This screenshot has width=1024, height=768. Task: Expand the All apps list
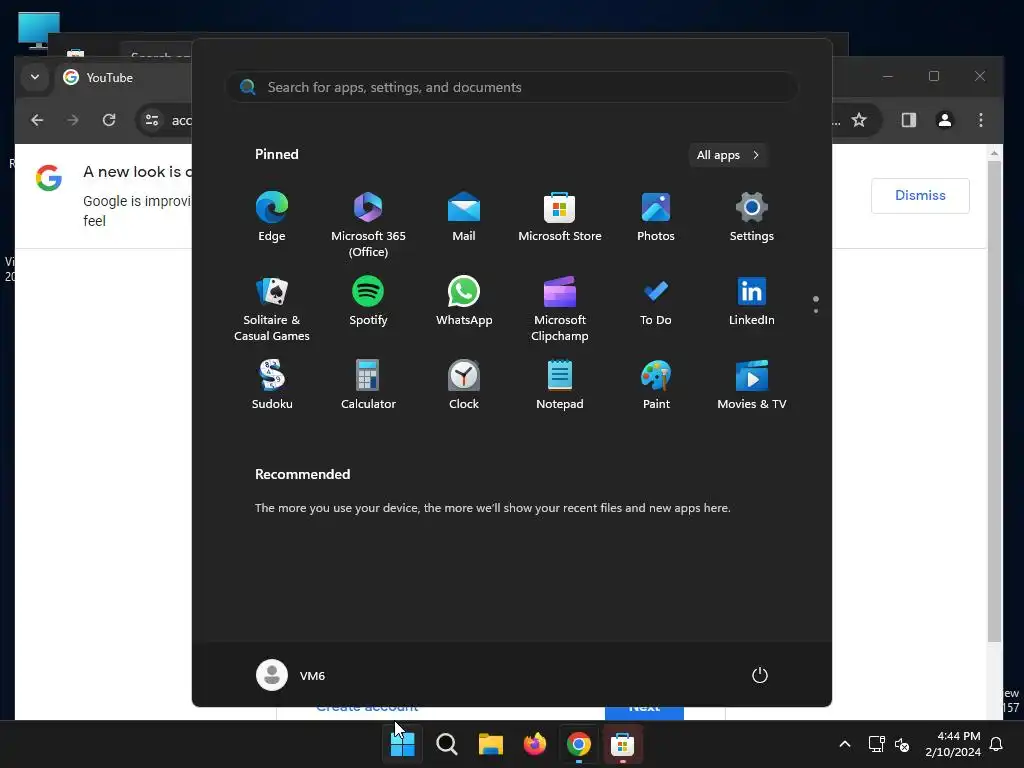coord(728,155)
